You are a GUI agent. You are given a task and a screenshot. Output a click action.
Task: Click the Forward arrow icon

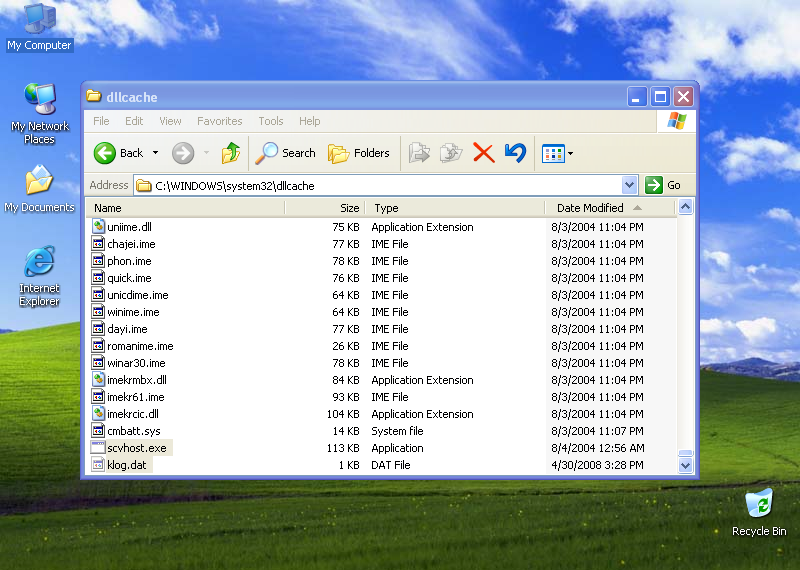[183, 153]
